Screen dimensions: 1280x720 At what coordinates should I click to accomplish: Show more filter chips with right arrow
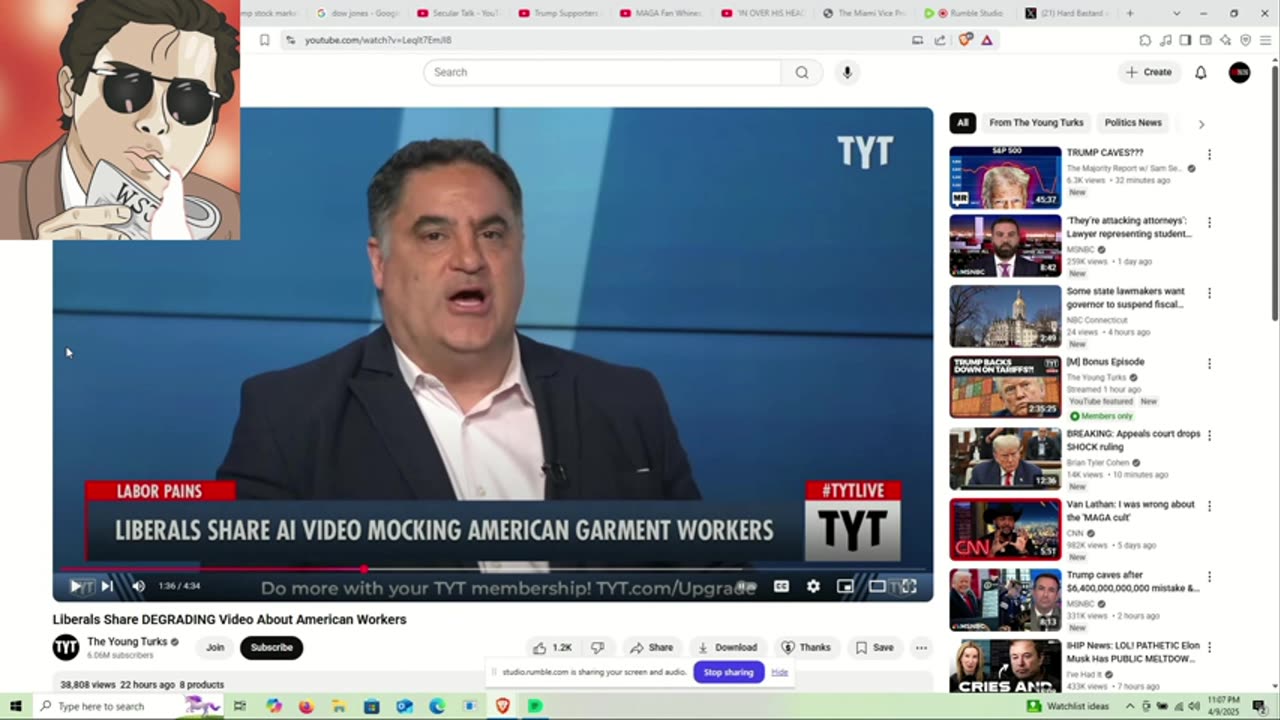pyautogui.click(x=1201, y=124)
